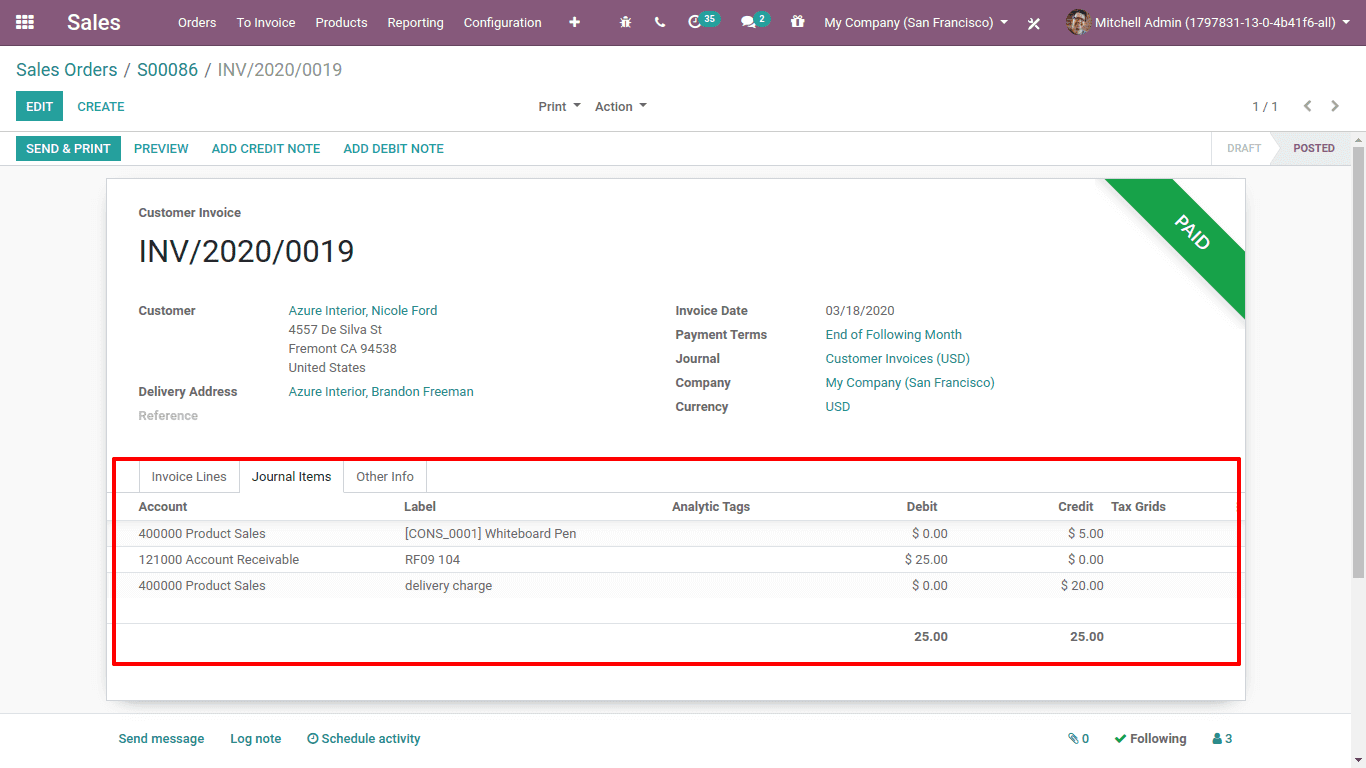Click the Account column header
This screenshot has height=768, width=1366.
click(163, 507)
